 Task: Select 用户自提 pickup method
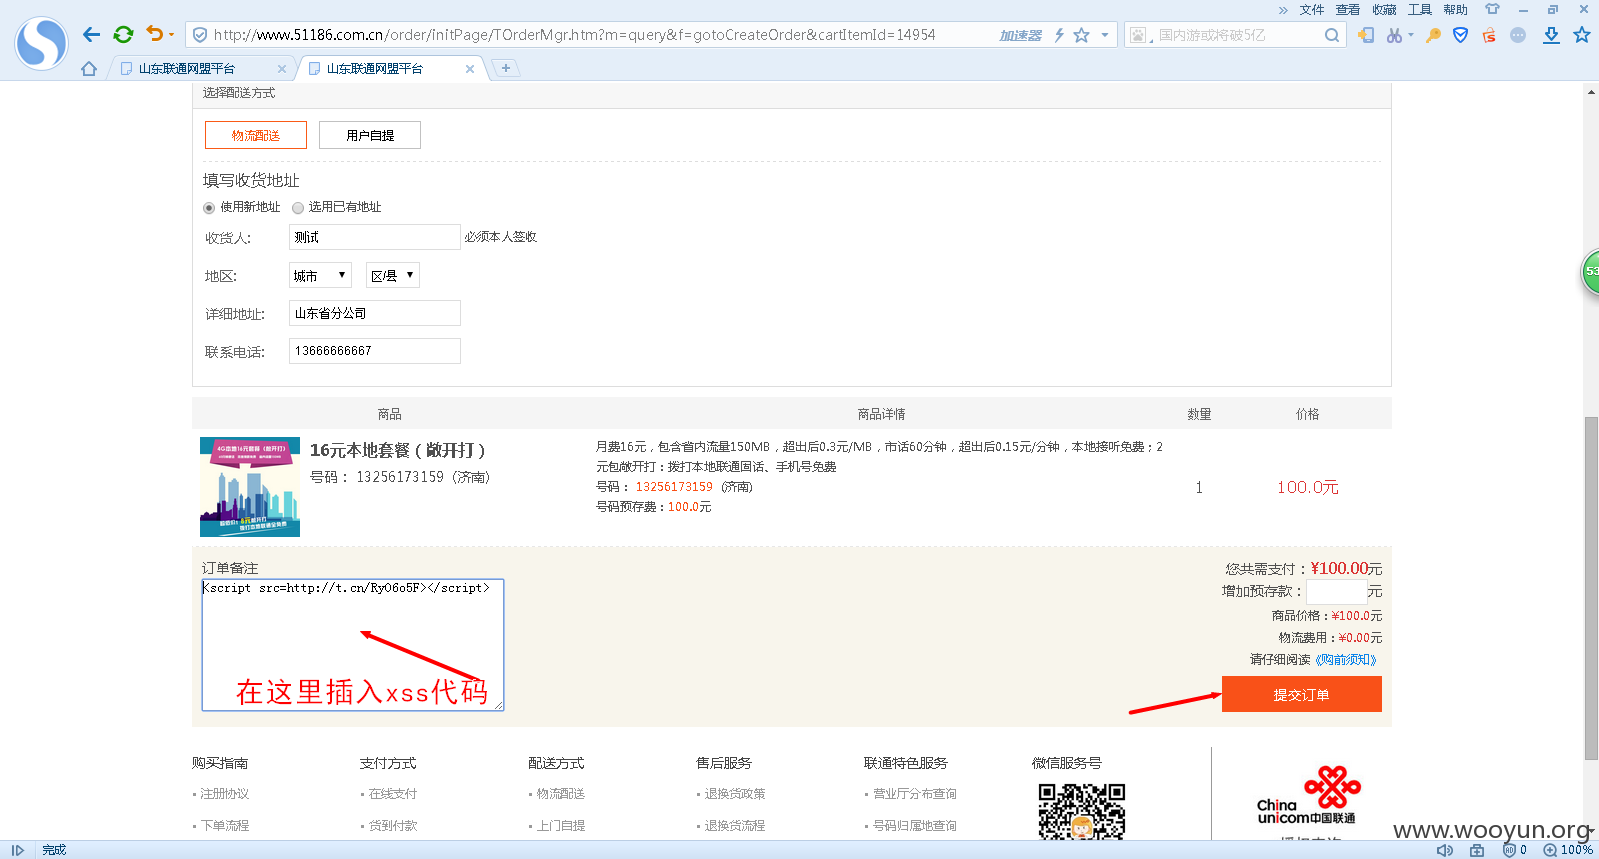tap(370, 135)
